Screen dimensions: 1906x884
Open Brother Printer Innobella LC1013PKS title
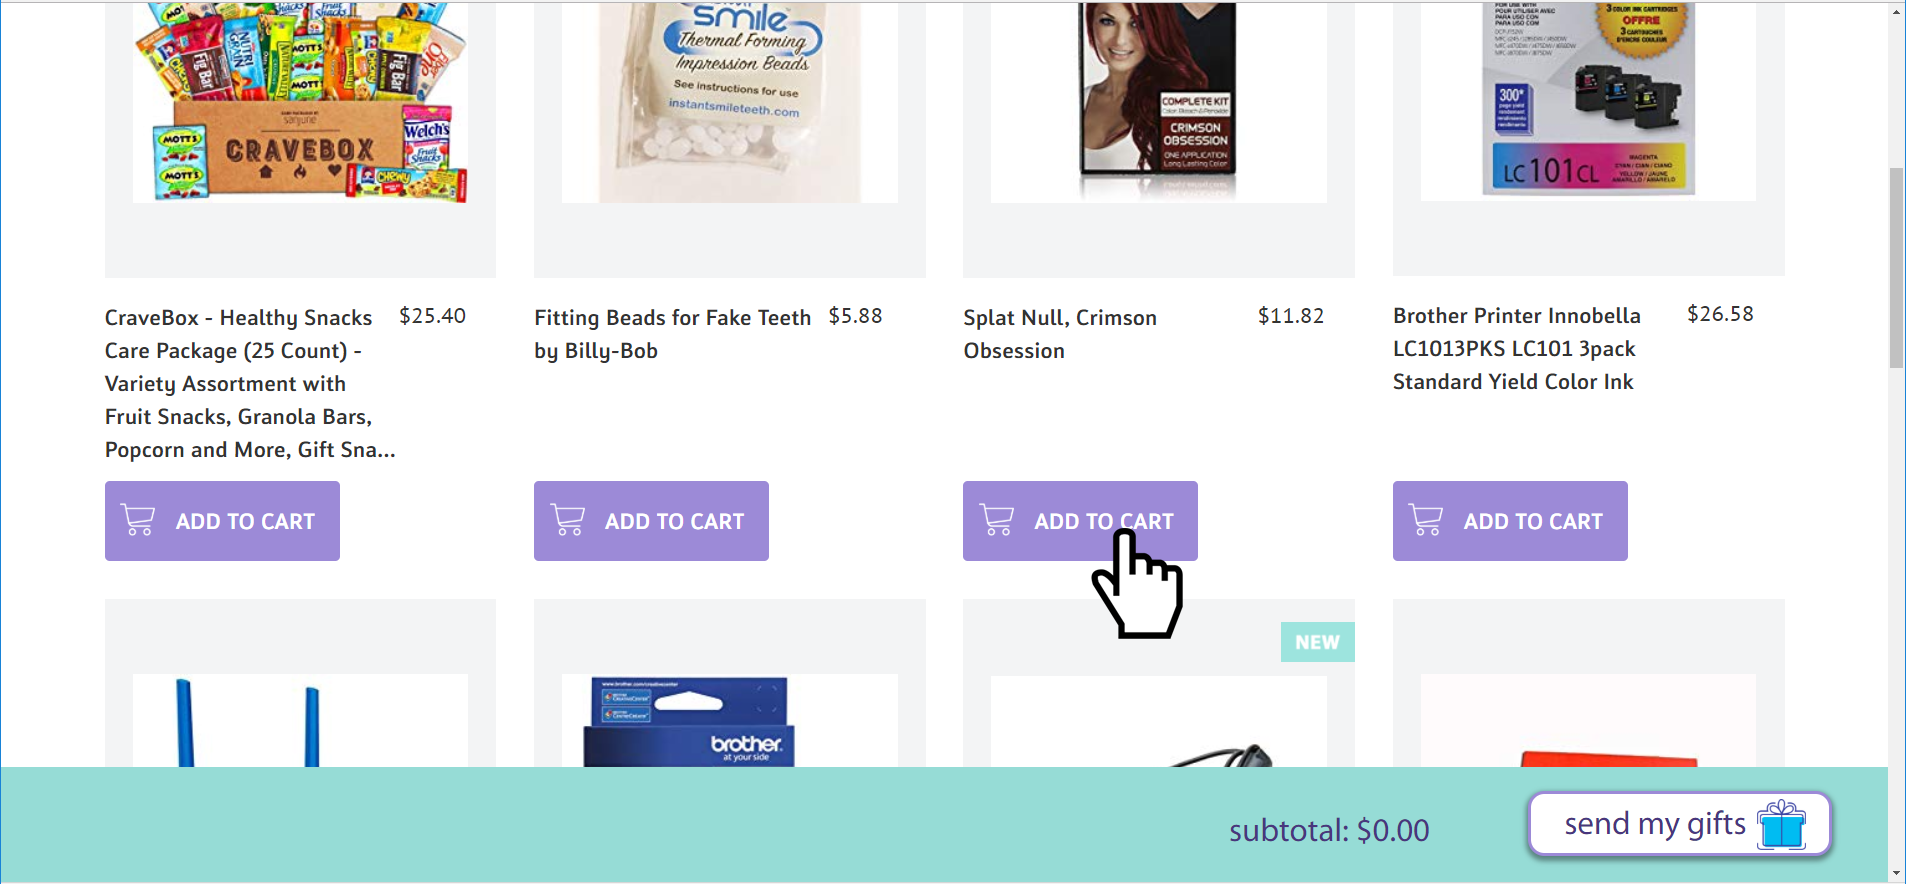pyautogui.click(x=1516, y=348)
